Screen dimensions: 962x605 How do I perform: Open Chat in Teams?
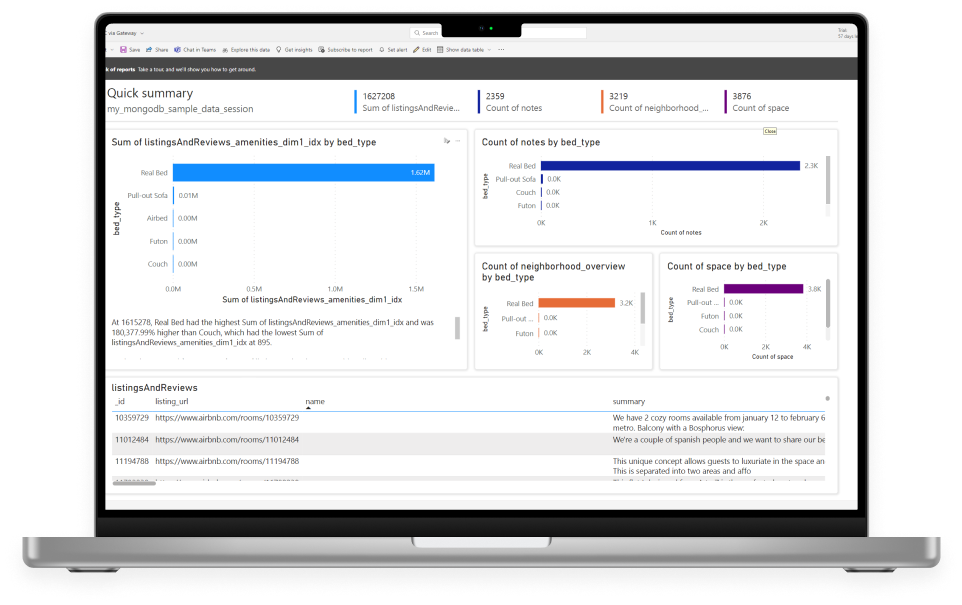(x=177, y=49)
